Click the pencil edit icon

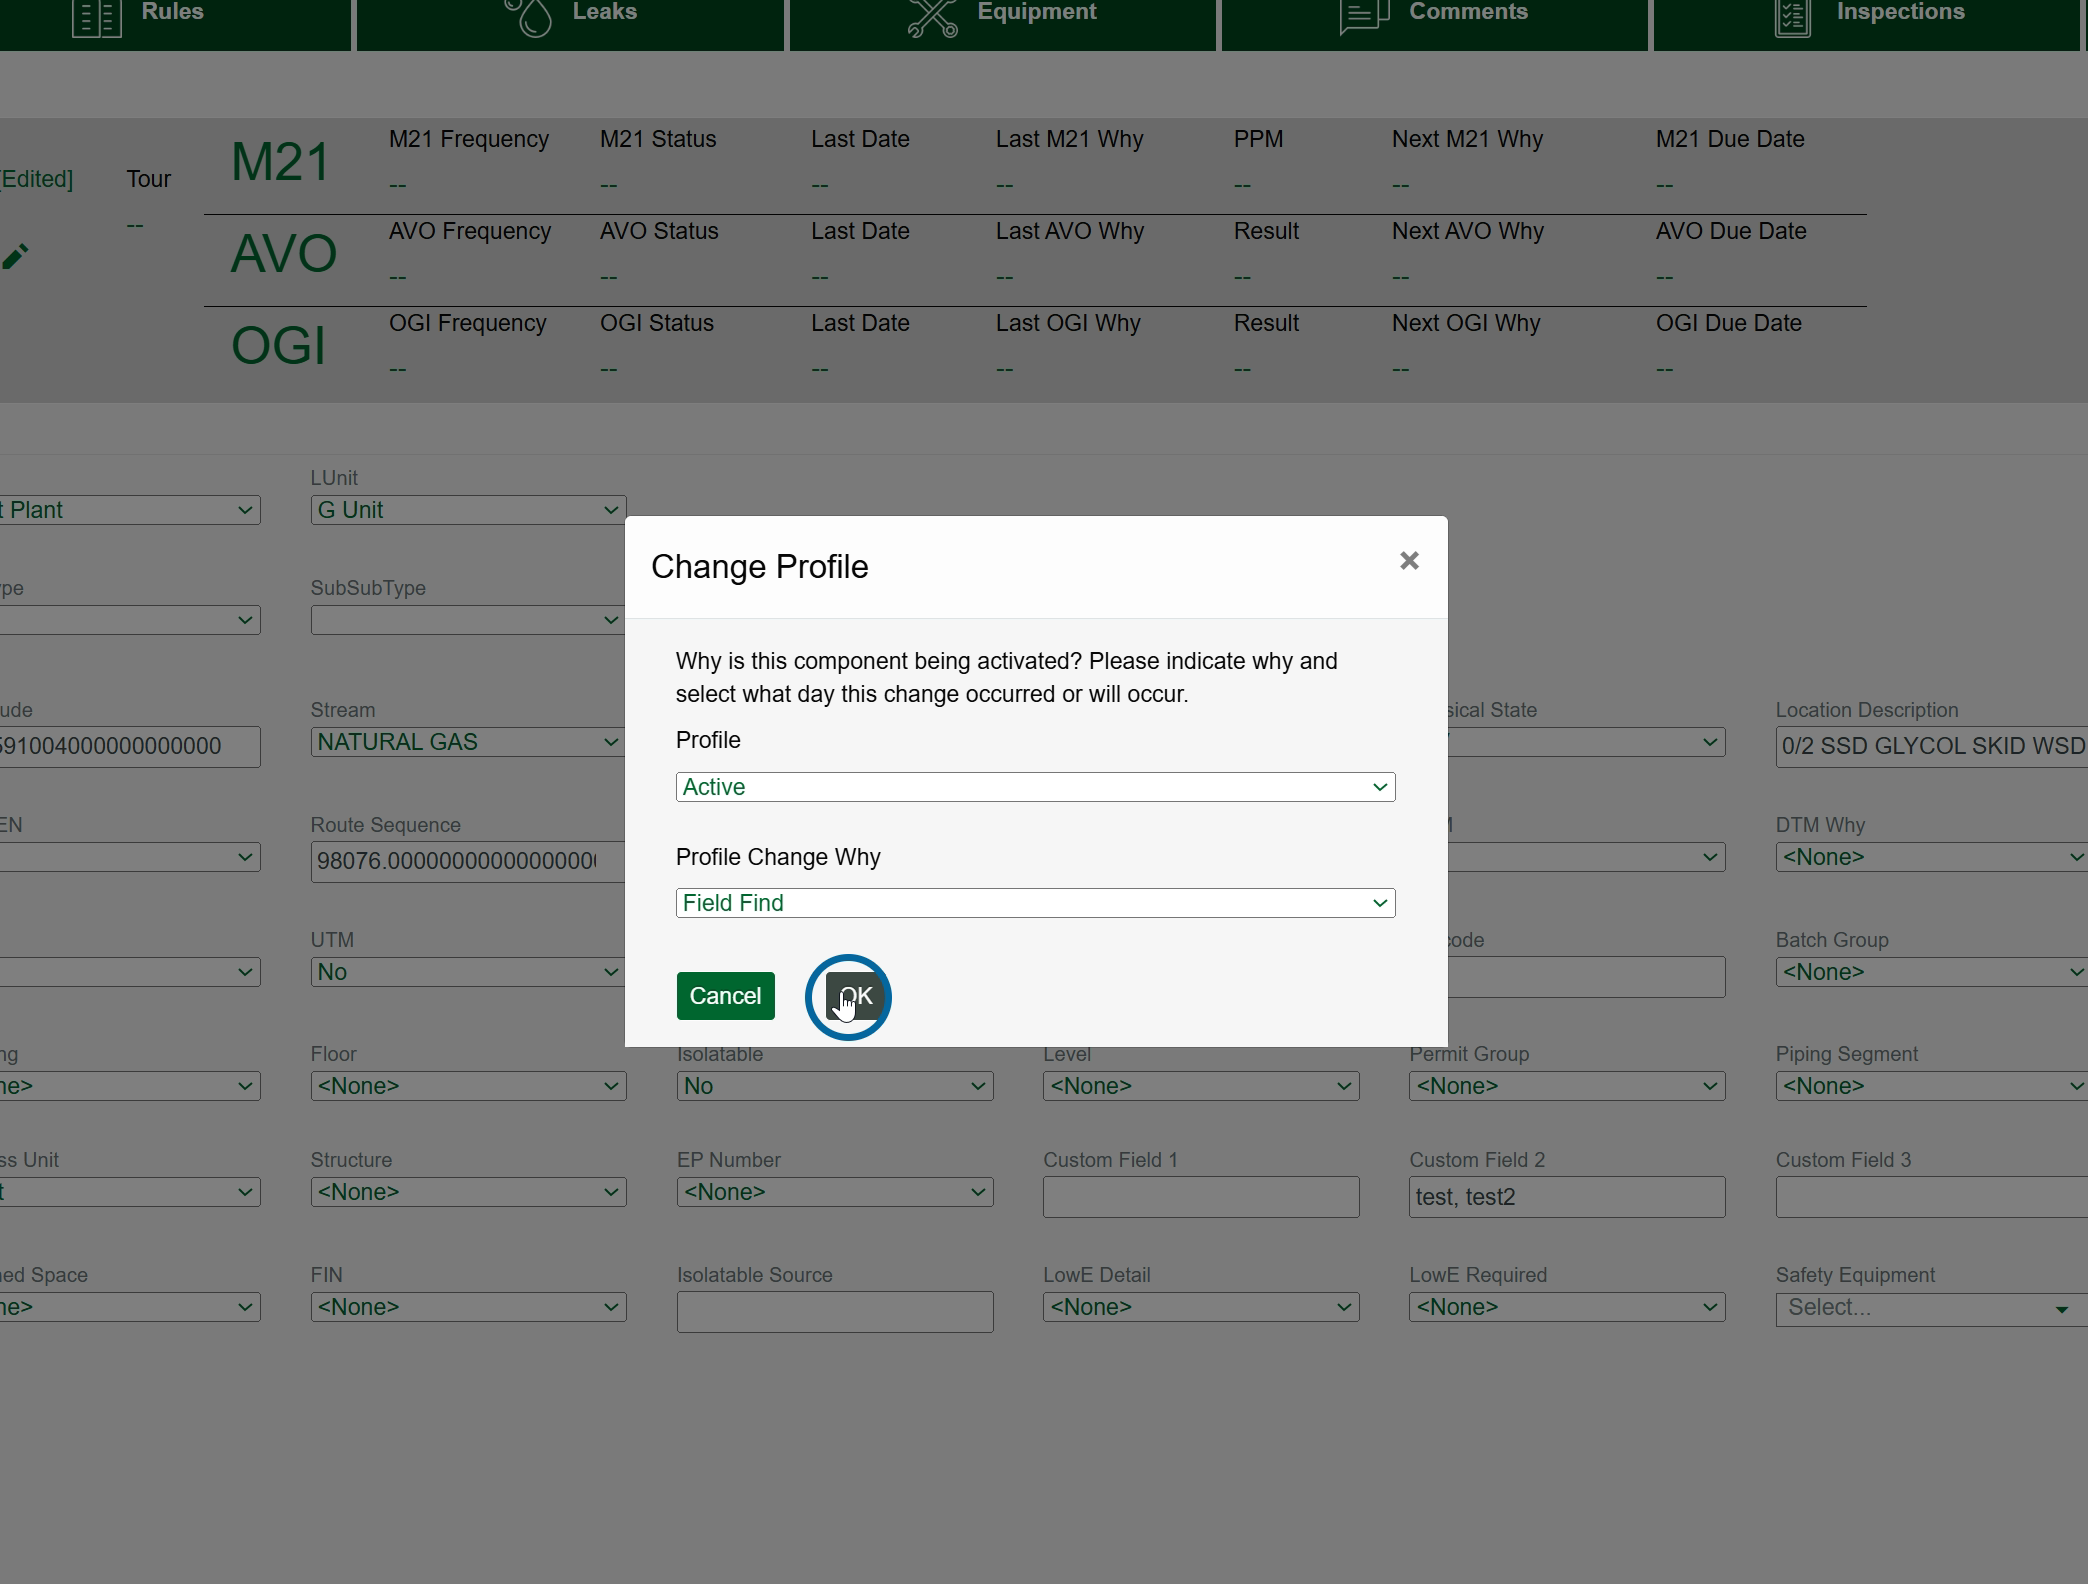point(15,257)
